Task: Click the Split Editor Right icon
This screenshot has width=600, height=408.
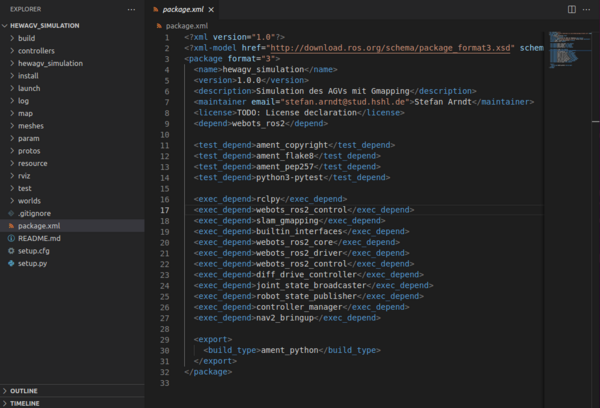Action: click(572, 9)
